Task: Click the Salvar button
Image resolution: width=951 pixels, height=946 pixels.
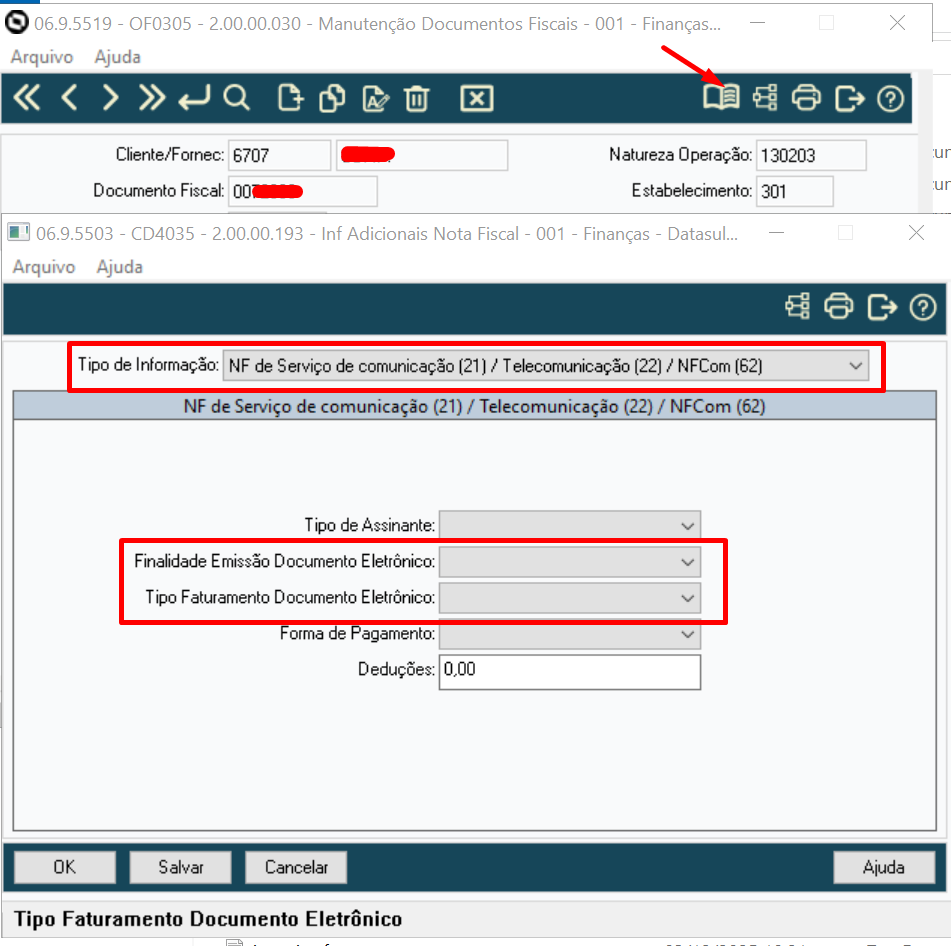Action: [x=181, y=867]
